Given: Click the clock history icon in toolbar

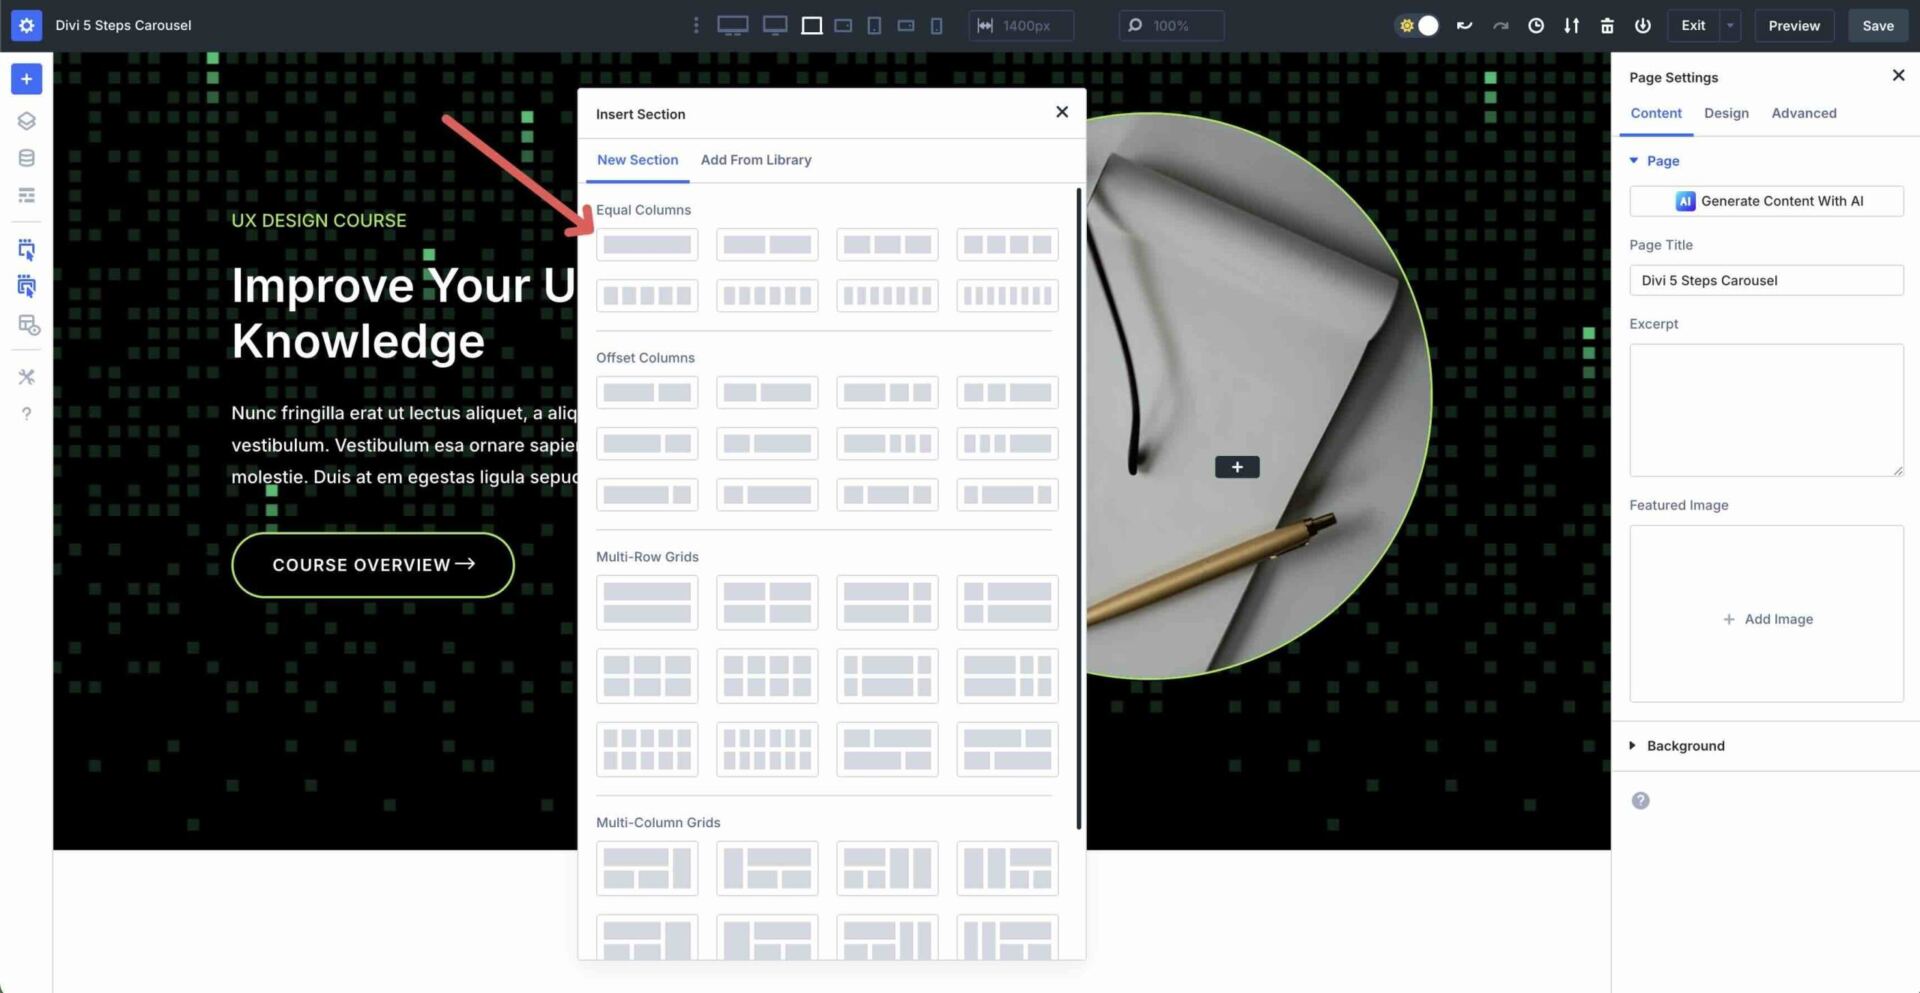Looking at the screenshot, I should pos(1536,25).
